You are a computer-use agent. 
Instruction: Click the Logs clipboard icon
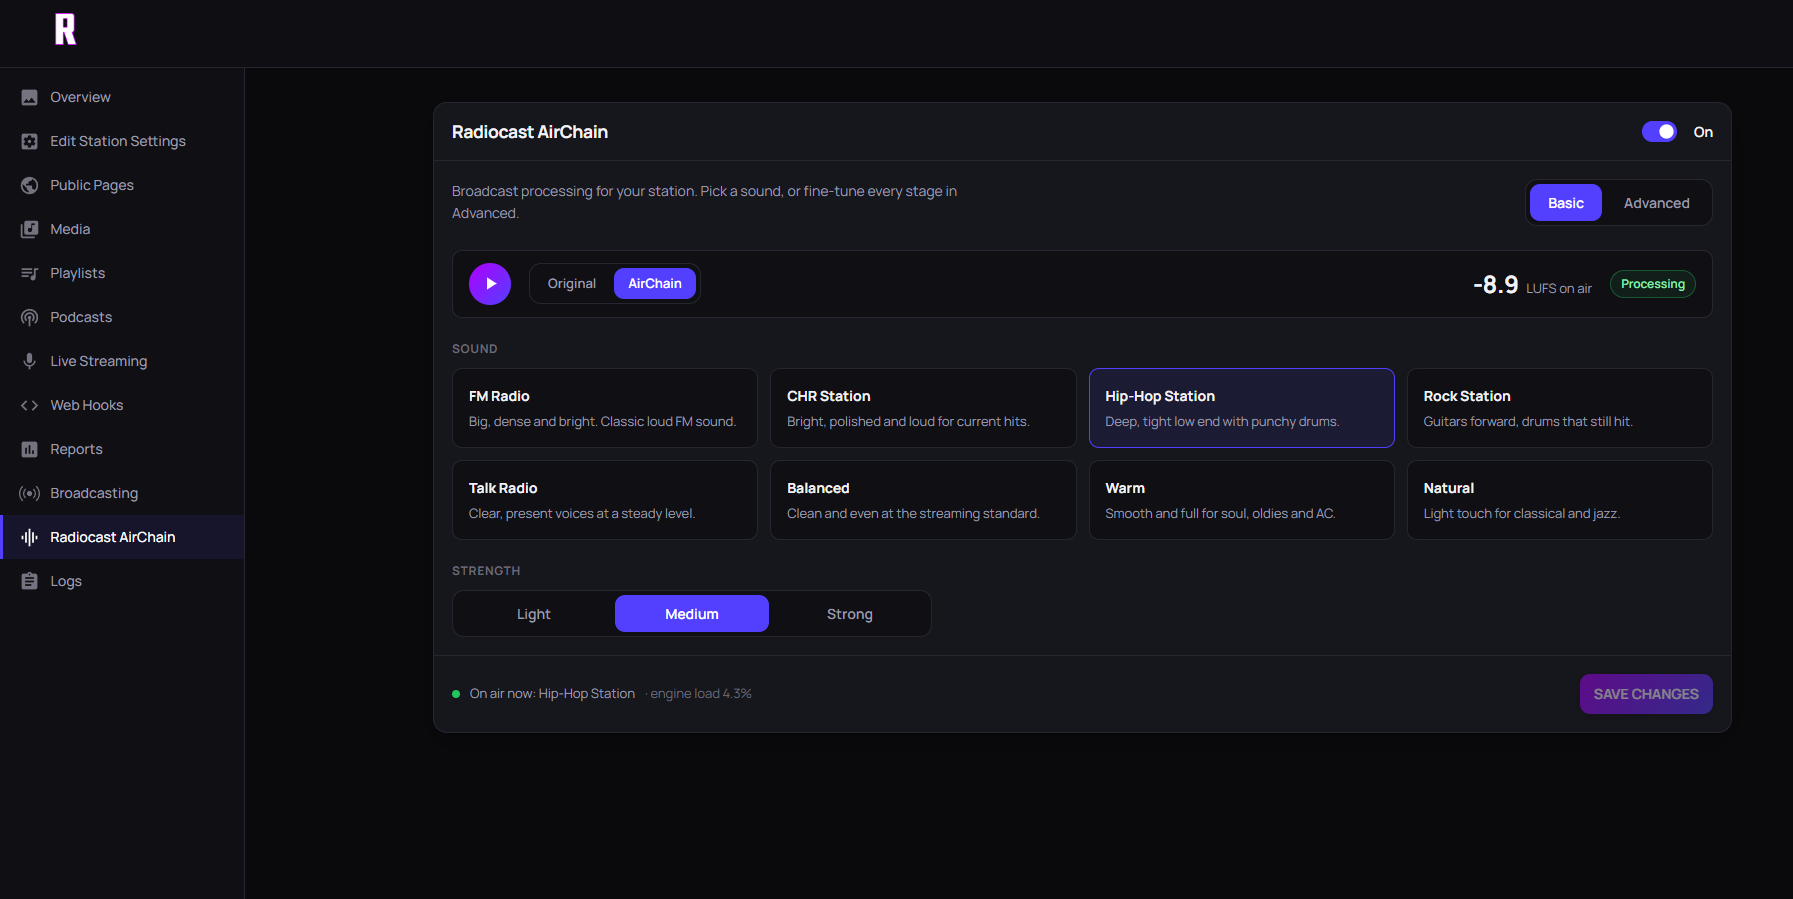(30, 581)
